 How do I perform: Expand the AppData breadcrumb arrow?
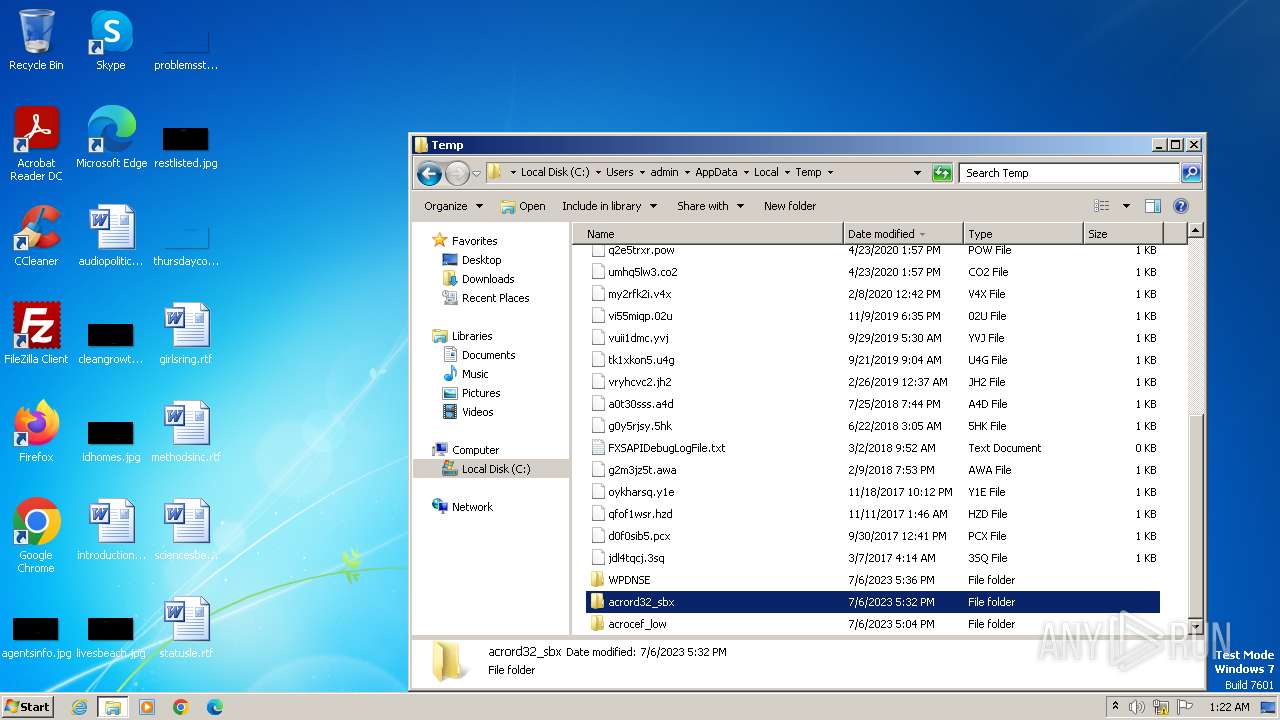pyautogui.click(x=746, y=173)
